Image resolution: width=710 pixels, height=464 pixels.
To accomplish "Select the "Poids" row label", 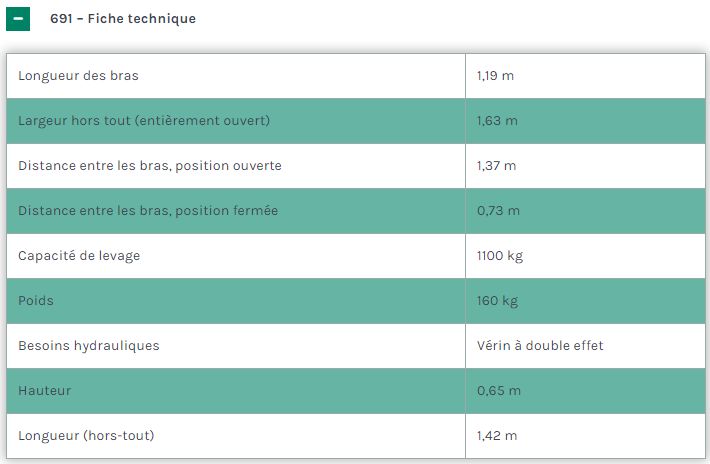I will pos(36,301).
